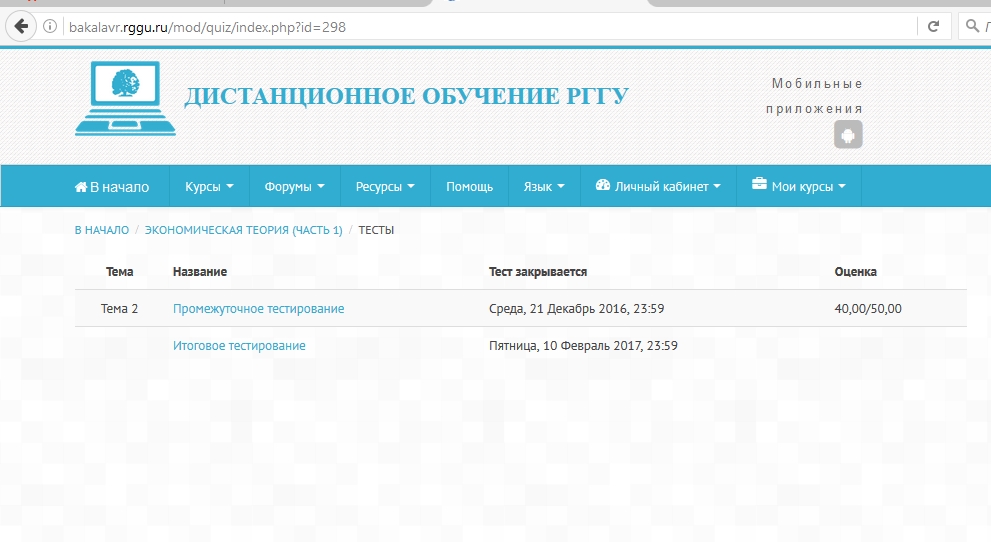Viewport: 991px width, 542px height.
Task: Go to 'В начало' in the blue navigation bar
Action: pyautogui.click(x=112, y=187)
